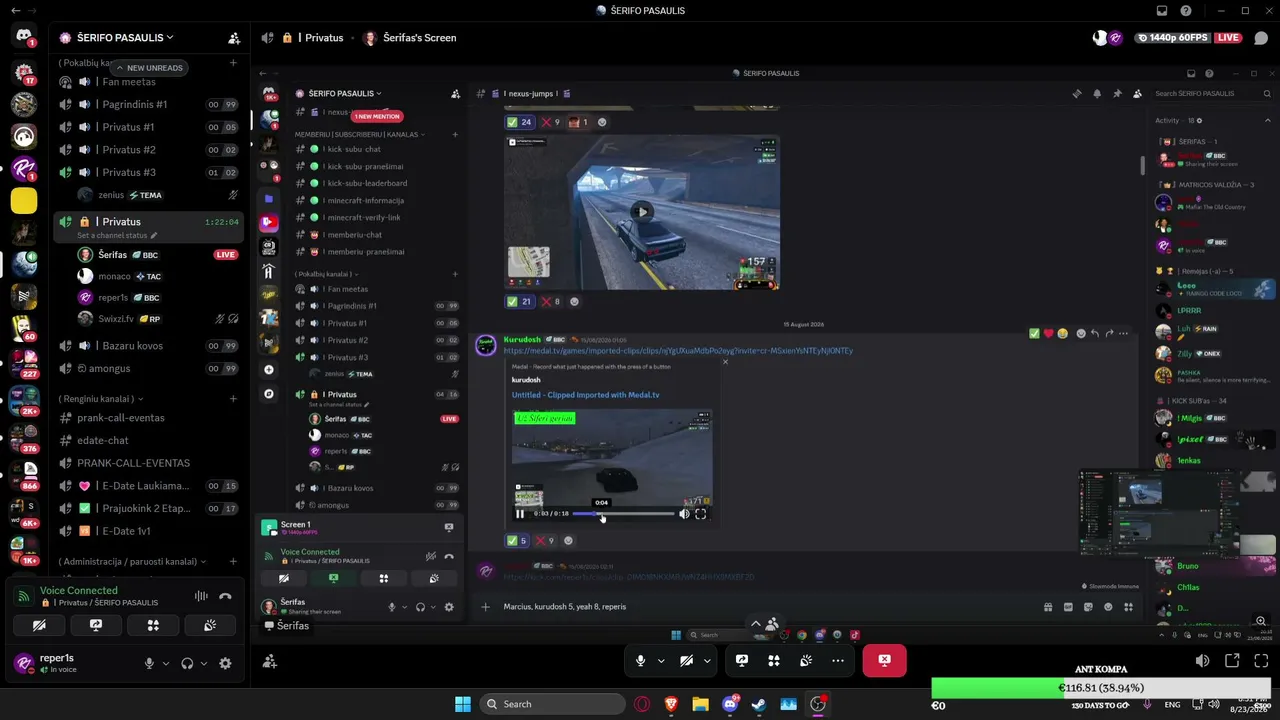Open soundboard in the voice panel
The width and height of the screenshot is (1280, 720).
(210, 625)
